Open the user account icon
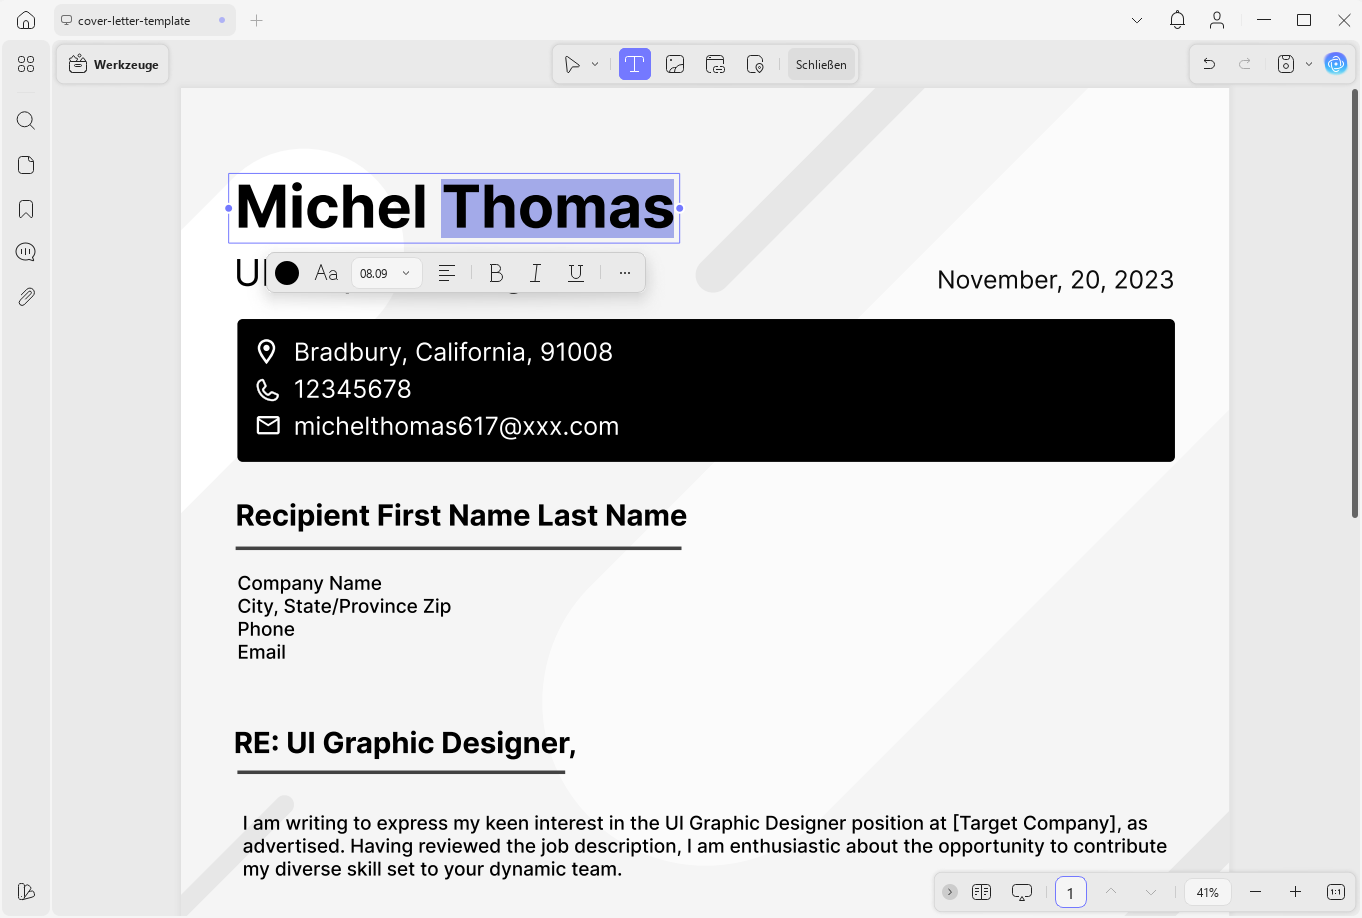This screenshot has width=1362, height=918. (1217, 20)
